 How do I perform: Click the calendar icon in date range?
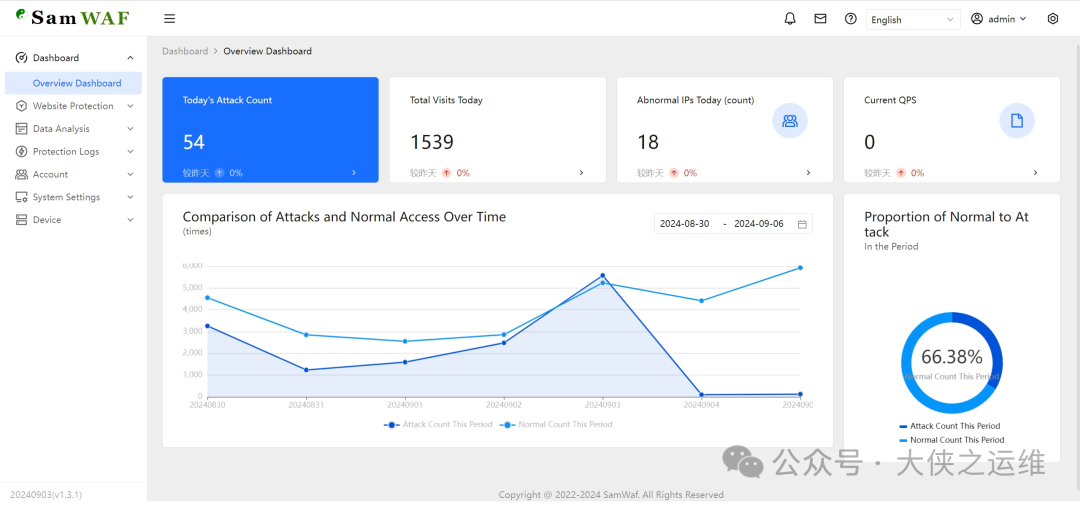point(802,224)
